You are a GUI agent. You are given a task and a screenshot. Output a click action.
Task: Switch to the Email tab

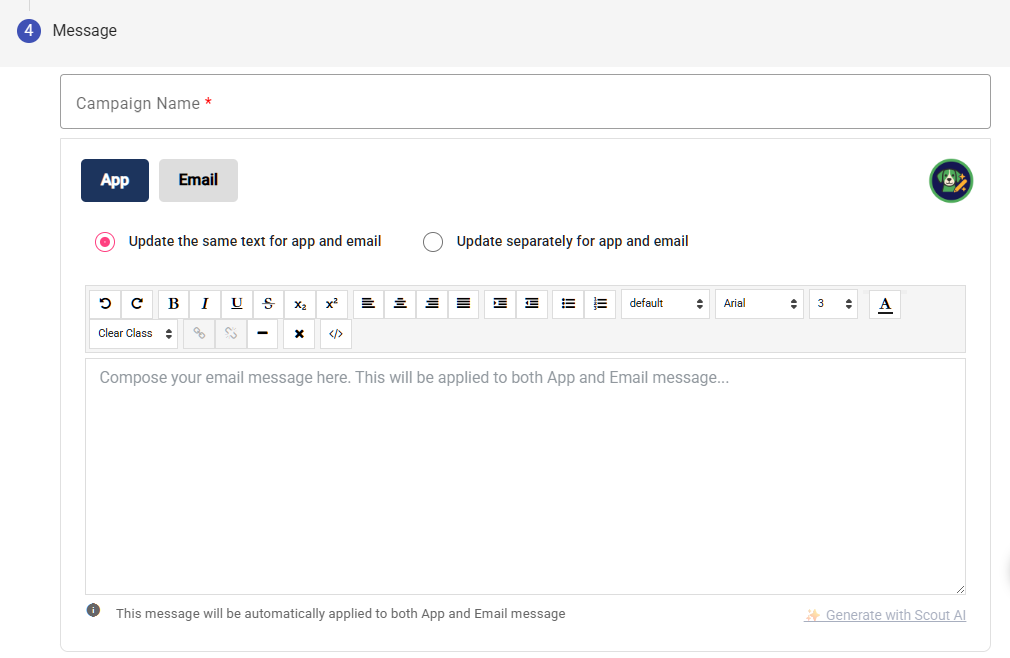[198, 180]
